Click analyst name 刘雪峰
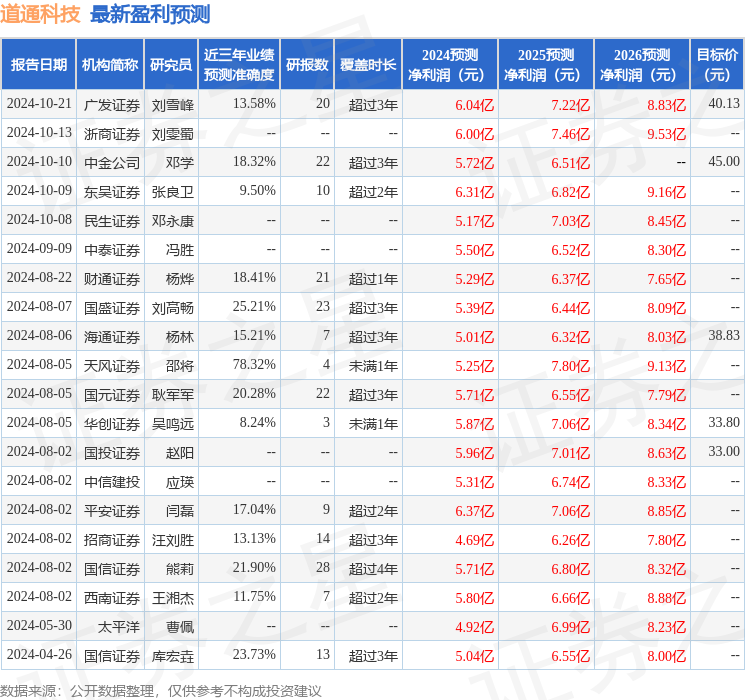This screenshot has width=745, height=700. click(x=173, y=105)
